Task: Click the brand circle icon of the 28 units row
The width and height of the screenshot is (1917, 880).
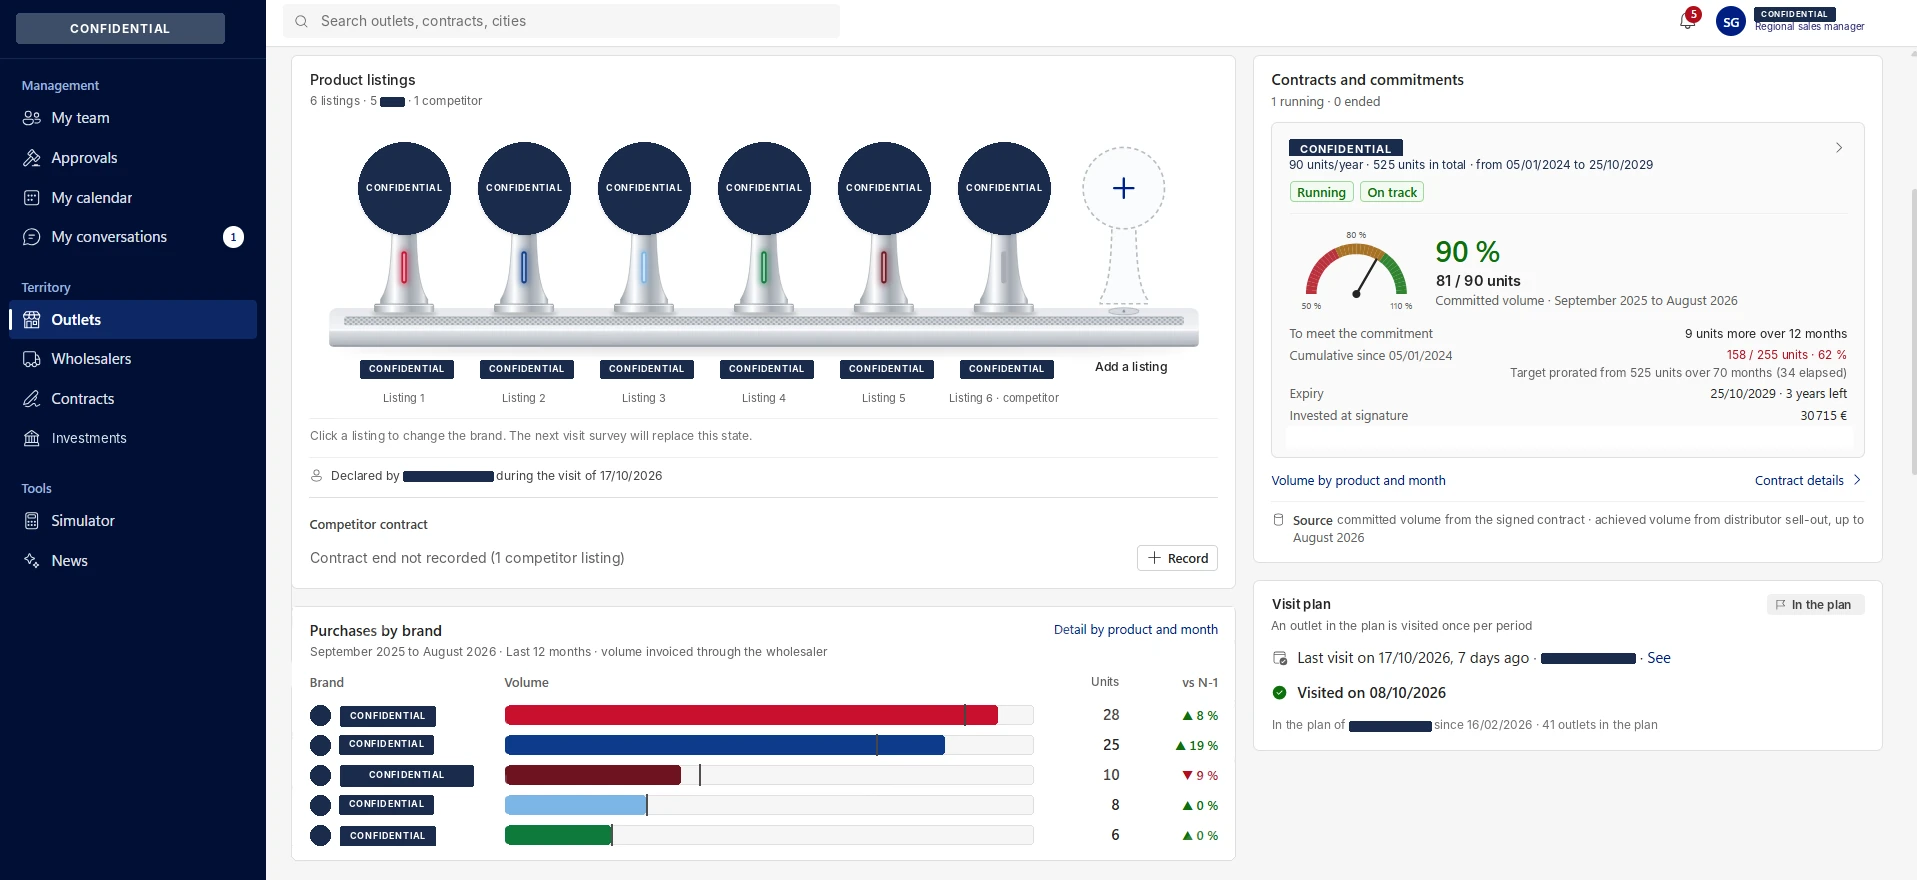Action: (320, 716)
